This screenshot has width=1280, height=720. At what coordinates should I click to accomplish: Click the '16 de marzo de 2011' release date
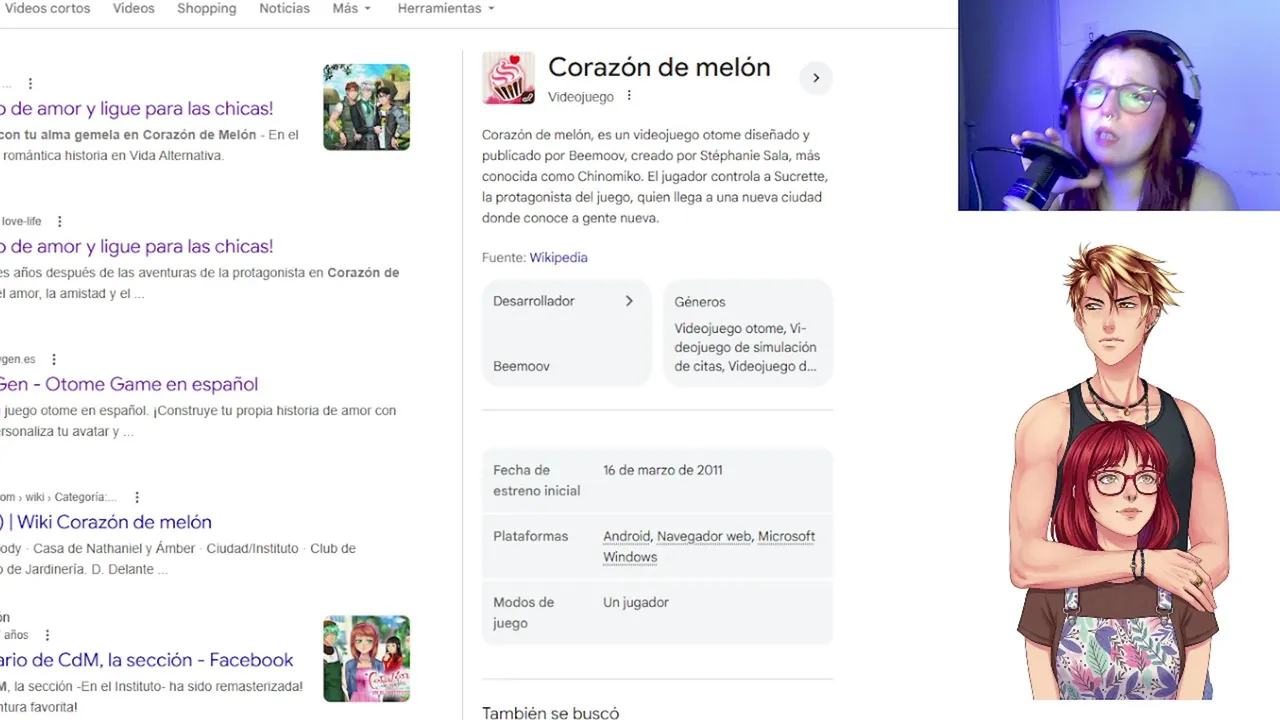662,470
